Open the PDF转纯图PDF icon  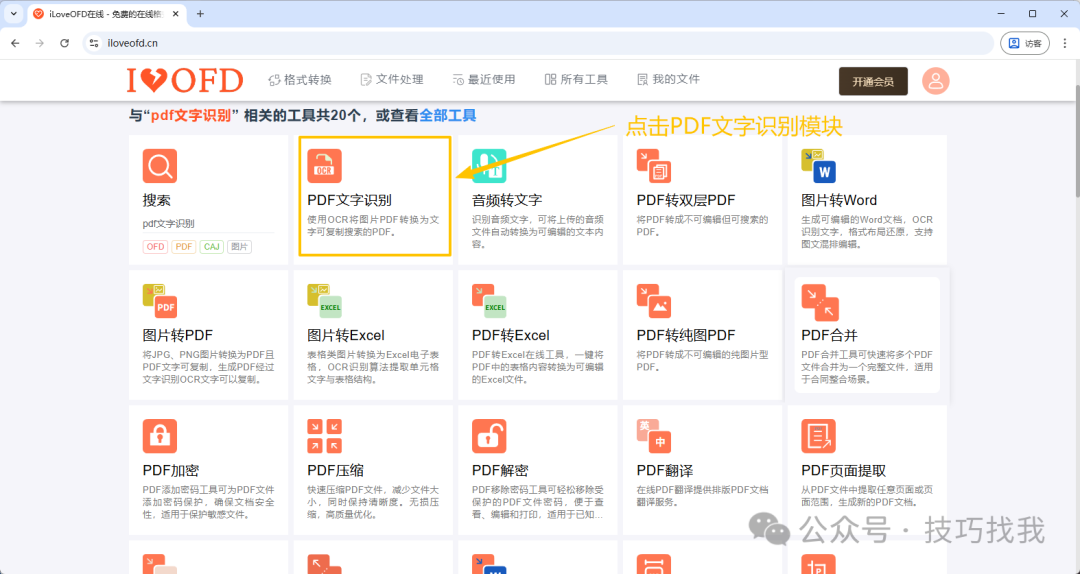pyautogui.click(x=654, y=301)
